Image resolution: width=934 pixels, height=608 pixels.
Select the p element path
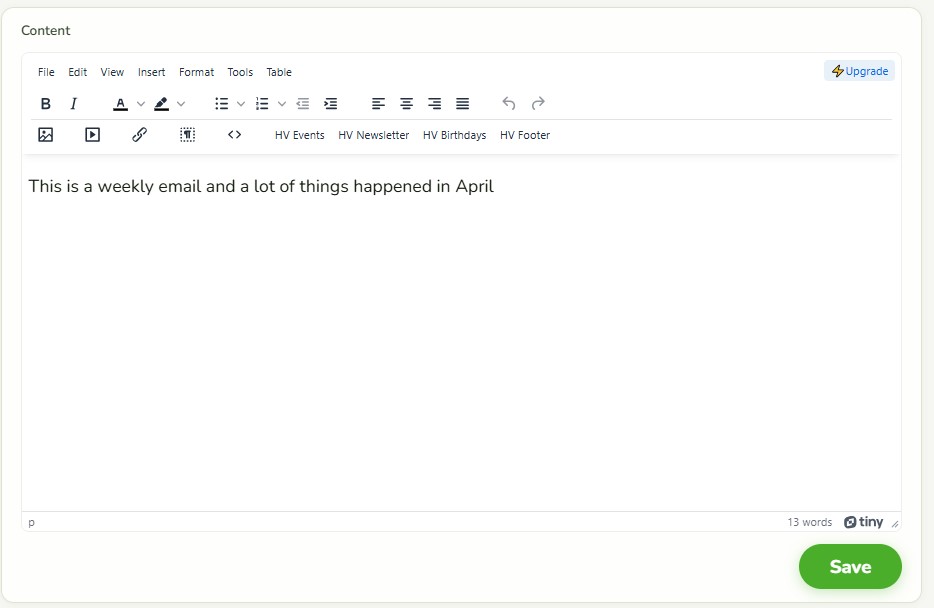coord(32,522)
